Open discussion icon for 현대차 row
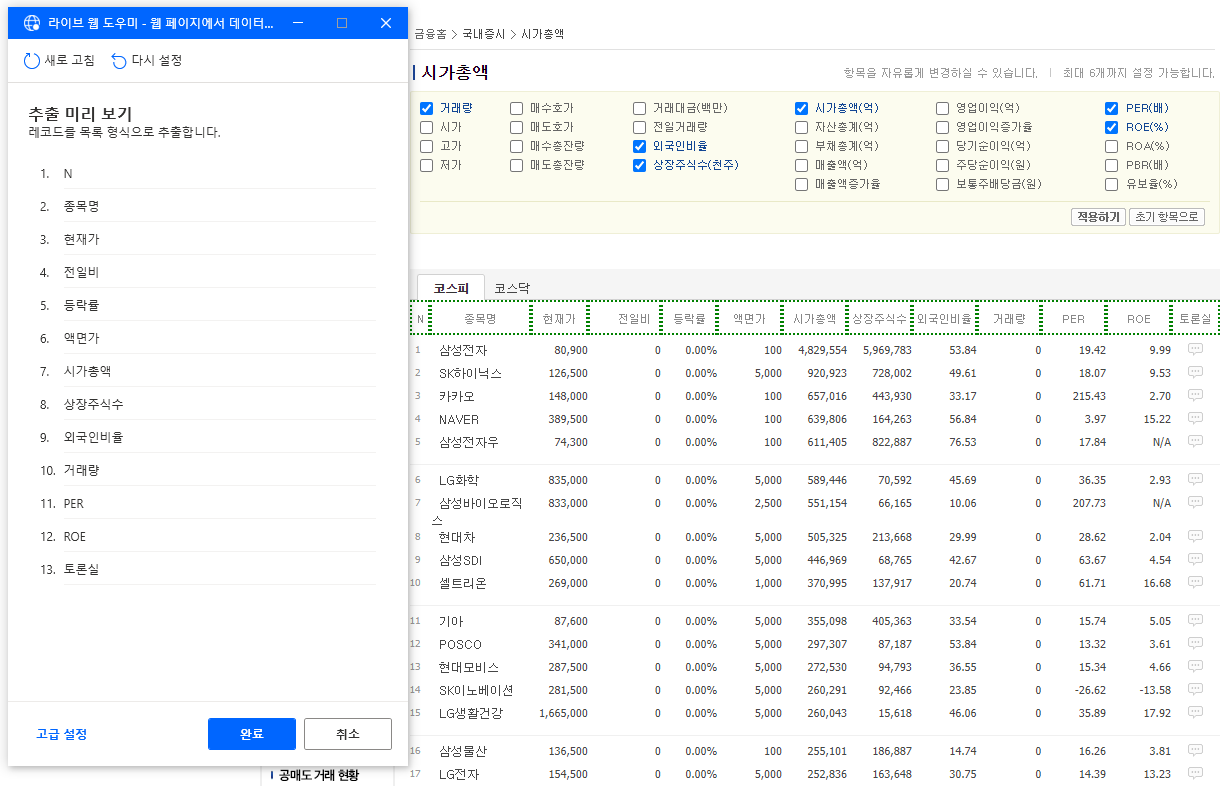 (x=1195, y=537)
